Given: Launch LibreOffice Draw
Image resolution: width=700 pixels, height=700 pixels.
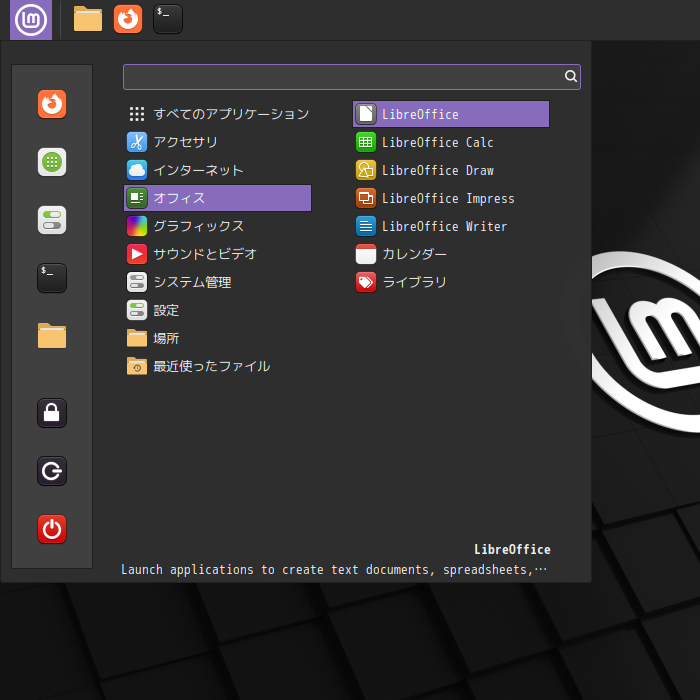Looking at the screenshot, I should pos(437,170).
